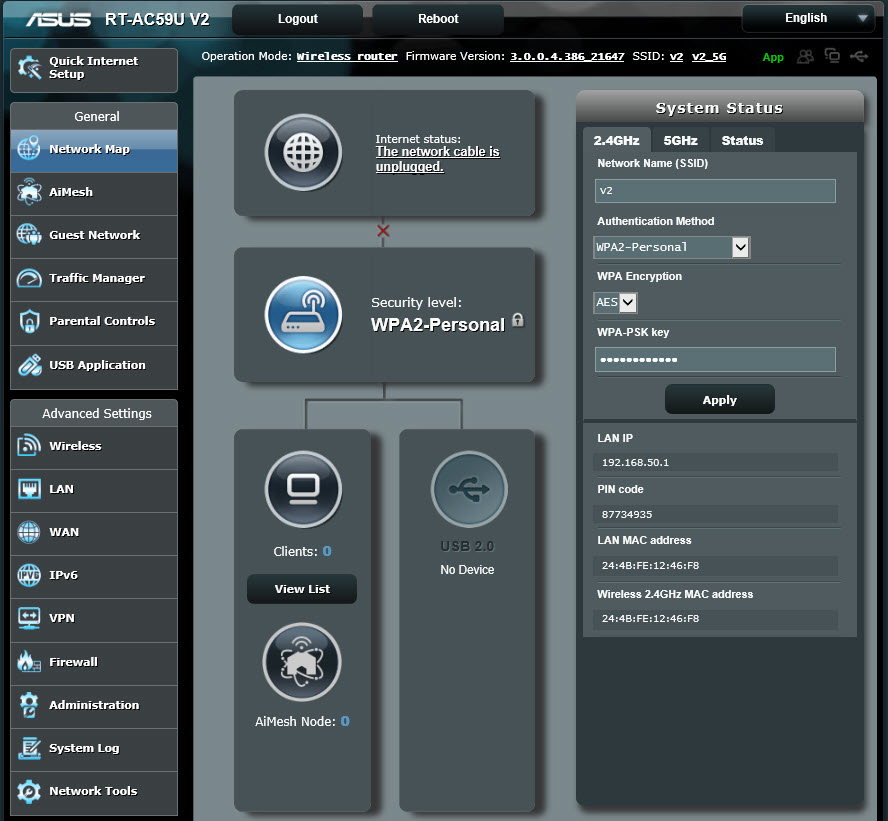
Task: Click the PIN code value 87734935
Action: pyautogui.click(x=626, y=514)
